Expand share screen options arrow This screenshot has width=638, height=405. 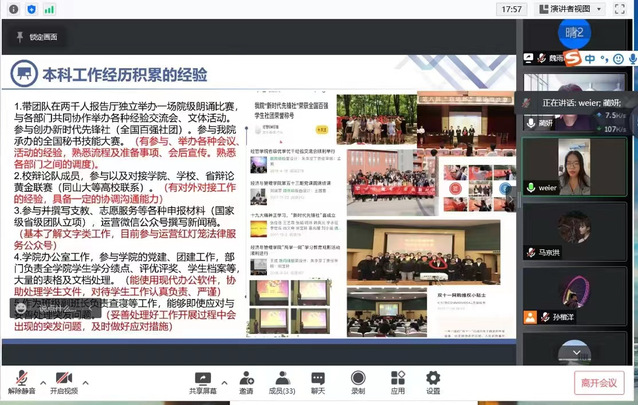pyautogui.click(x=226, y=380)
